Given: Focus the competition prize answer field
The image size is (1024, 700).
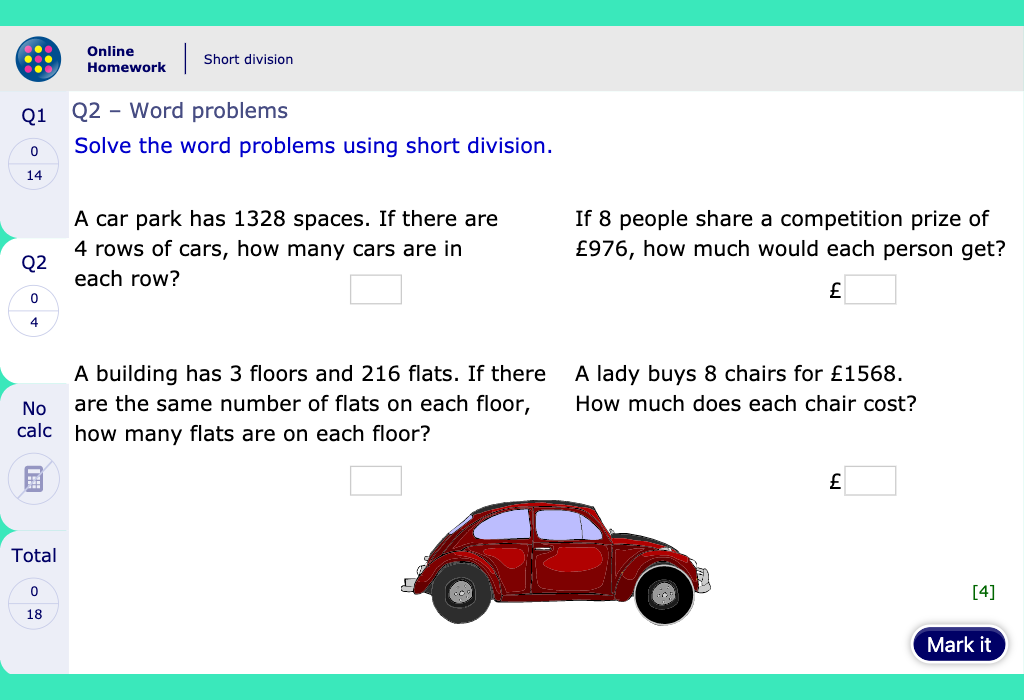Looking at the screenshot, I should pyautogui.click(x=869, y=290).
